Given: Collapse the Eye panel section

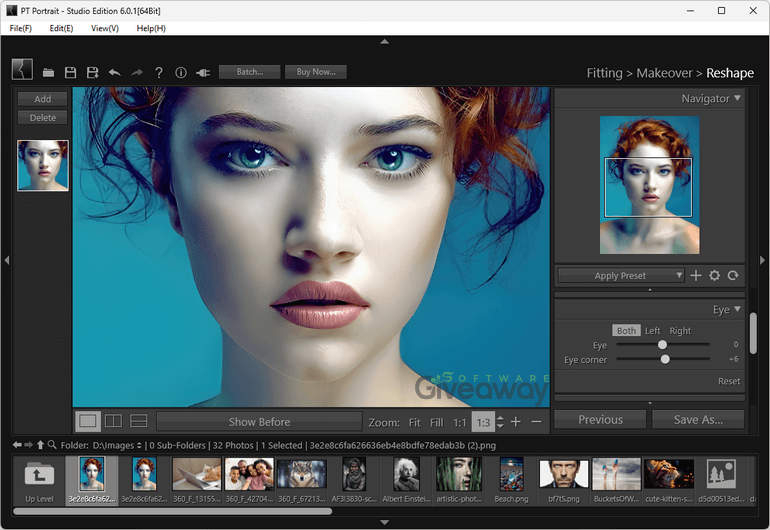Looking at the screenshot, I should point(737,310).
